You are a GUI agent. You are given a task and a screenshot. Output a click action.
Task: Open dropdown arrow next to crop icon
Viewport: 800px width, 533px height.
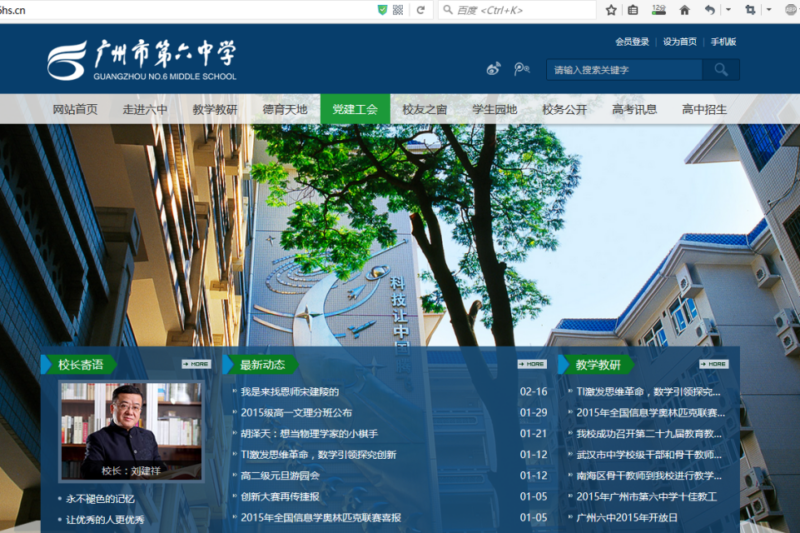(768, 10)
